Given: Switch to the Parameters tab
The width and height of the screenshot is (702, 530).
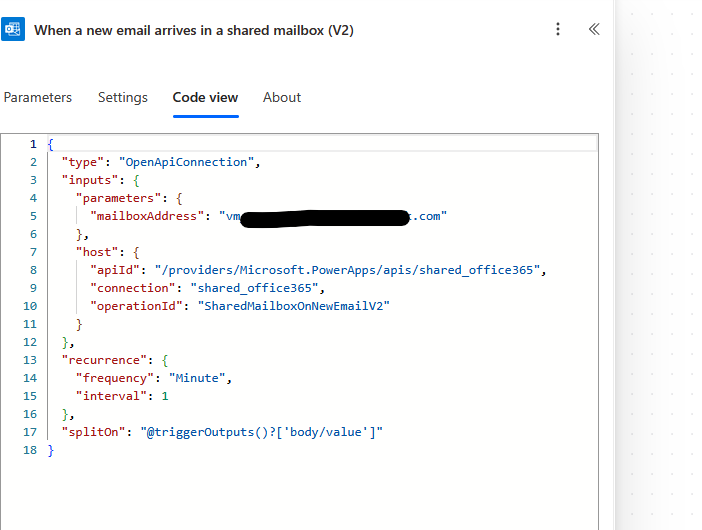Looking at the screenshot, I should tap(38, 98).
